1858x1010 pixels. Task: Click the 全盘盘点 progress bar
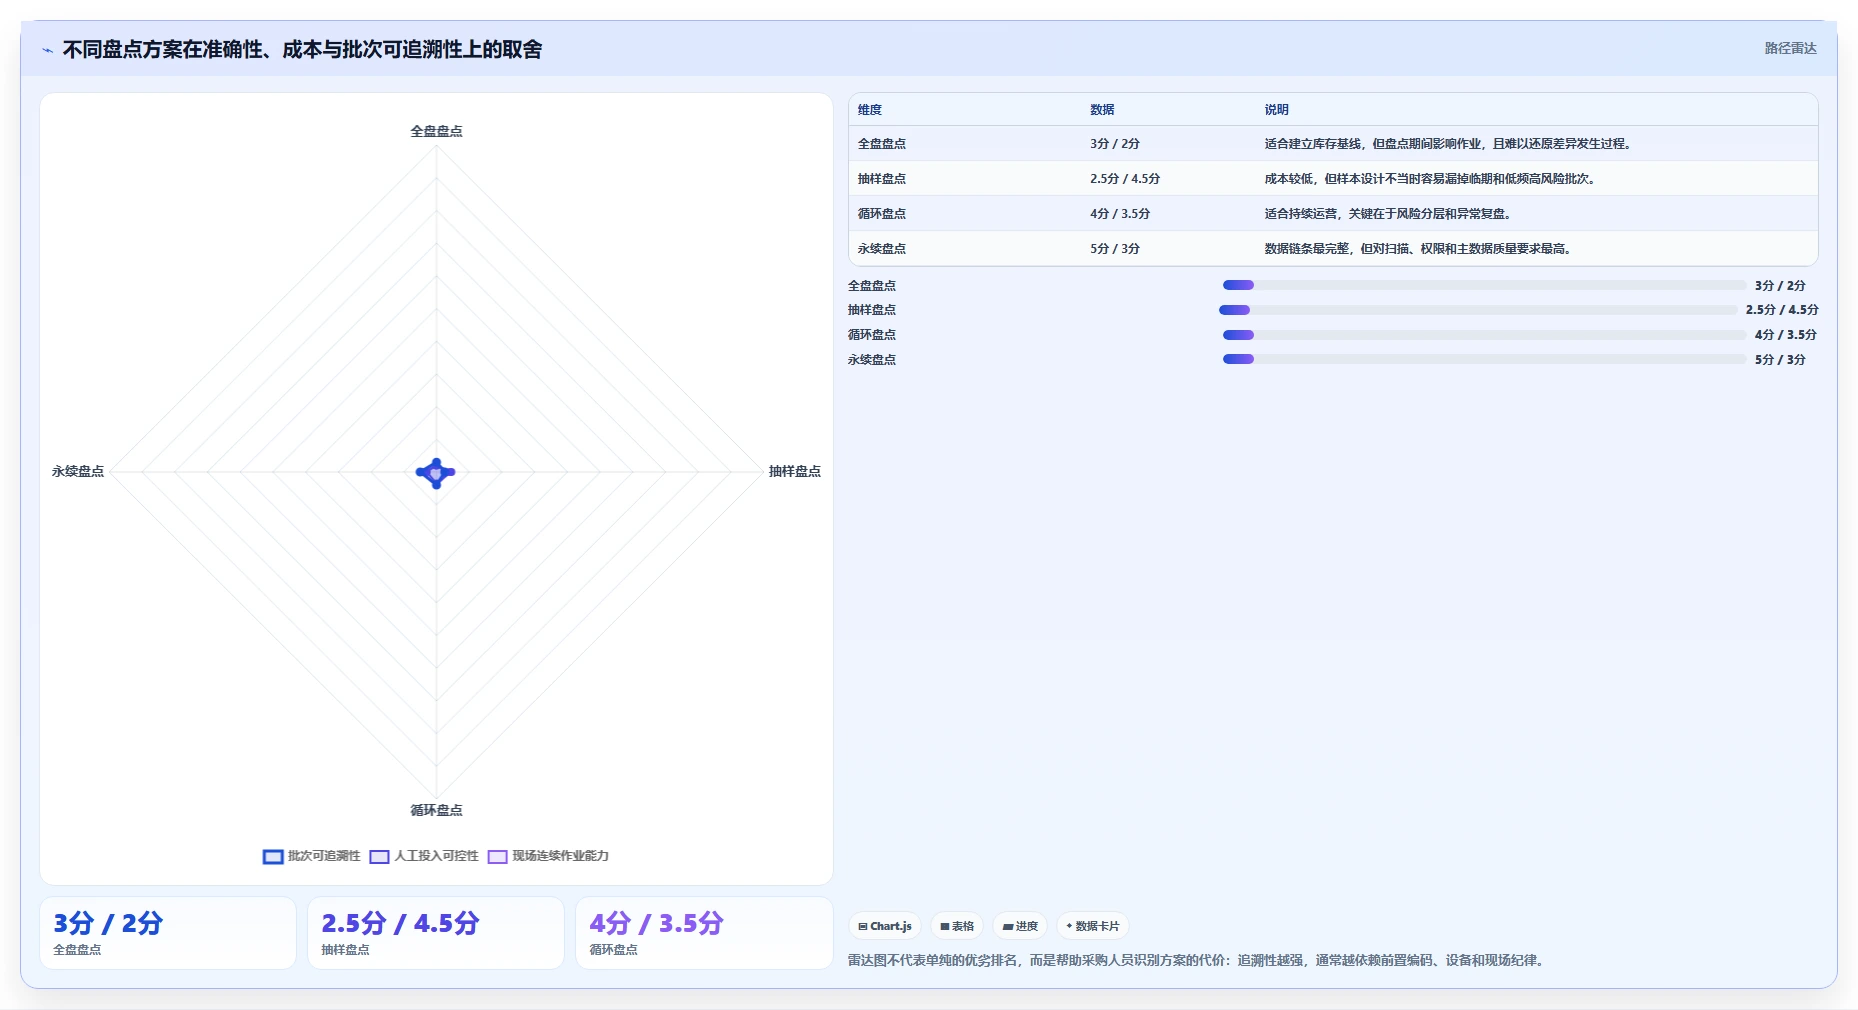point(1484,286)
